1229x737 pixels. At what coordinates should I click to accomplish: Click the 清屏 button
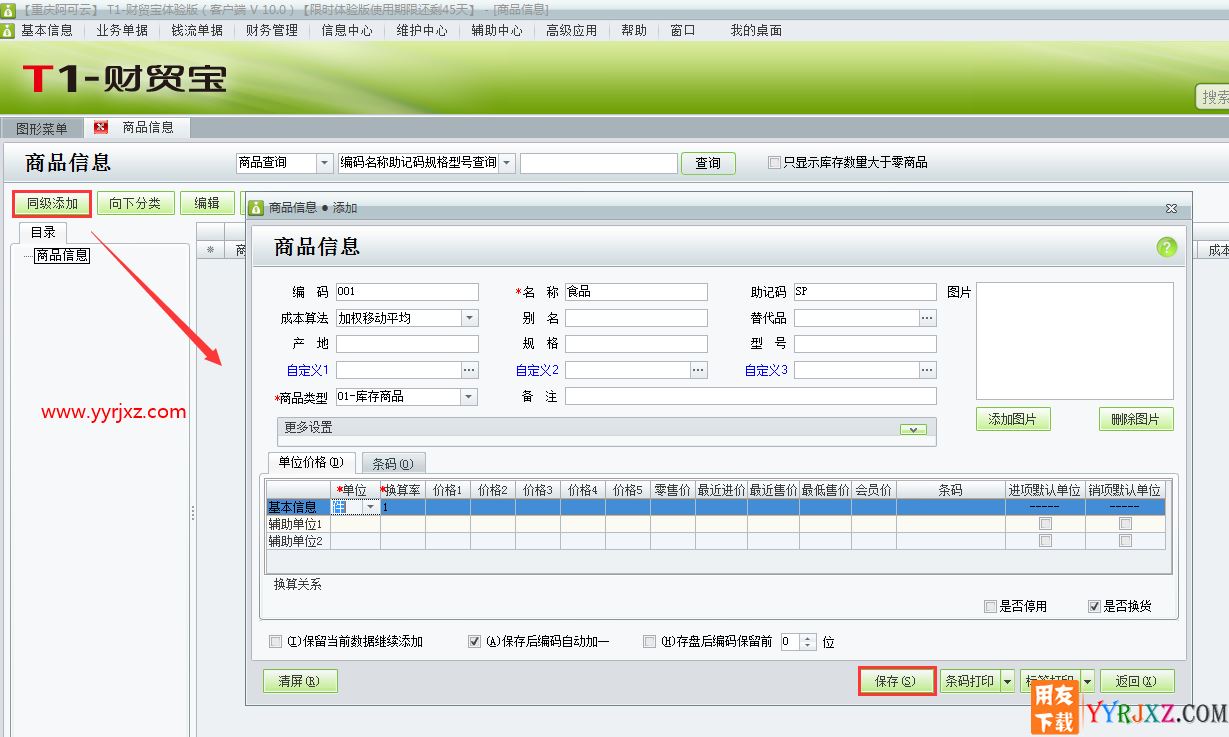pyautogui.click(x=300, y=681)
